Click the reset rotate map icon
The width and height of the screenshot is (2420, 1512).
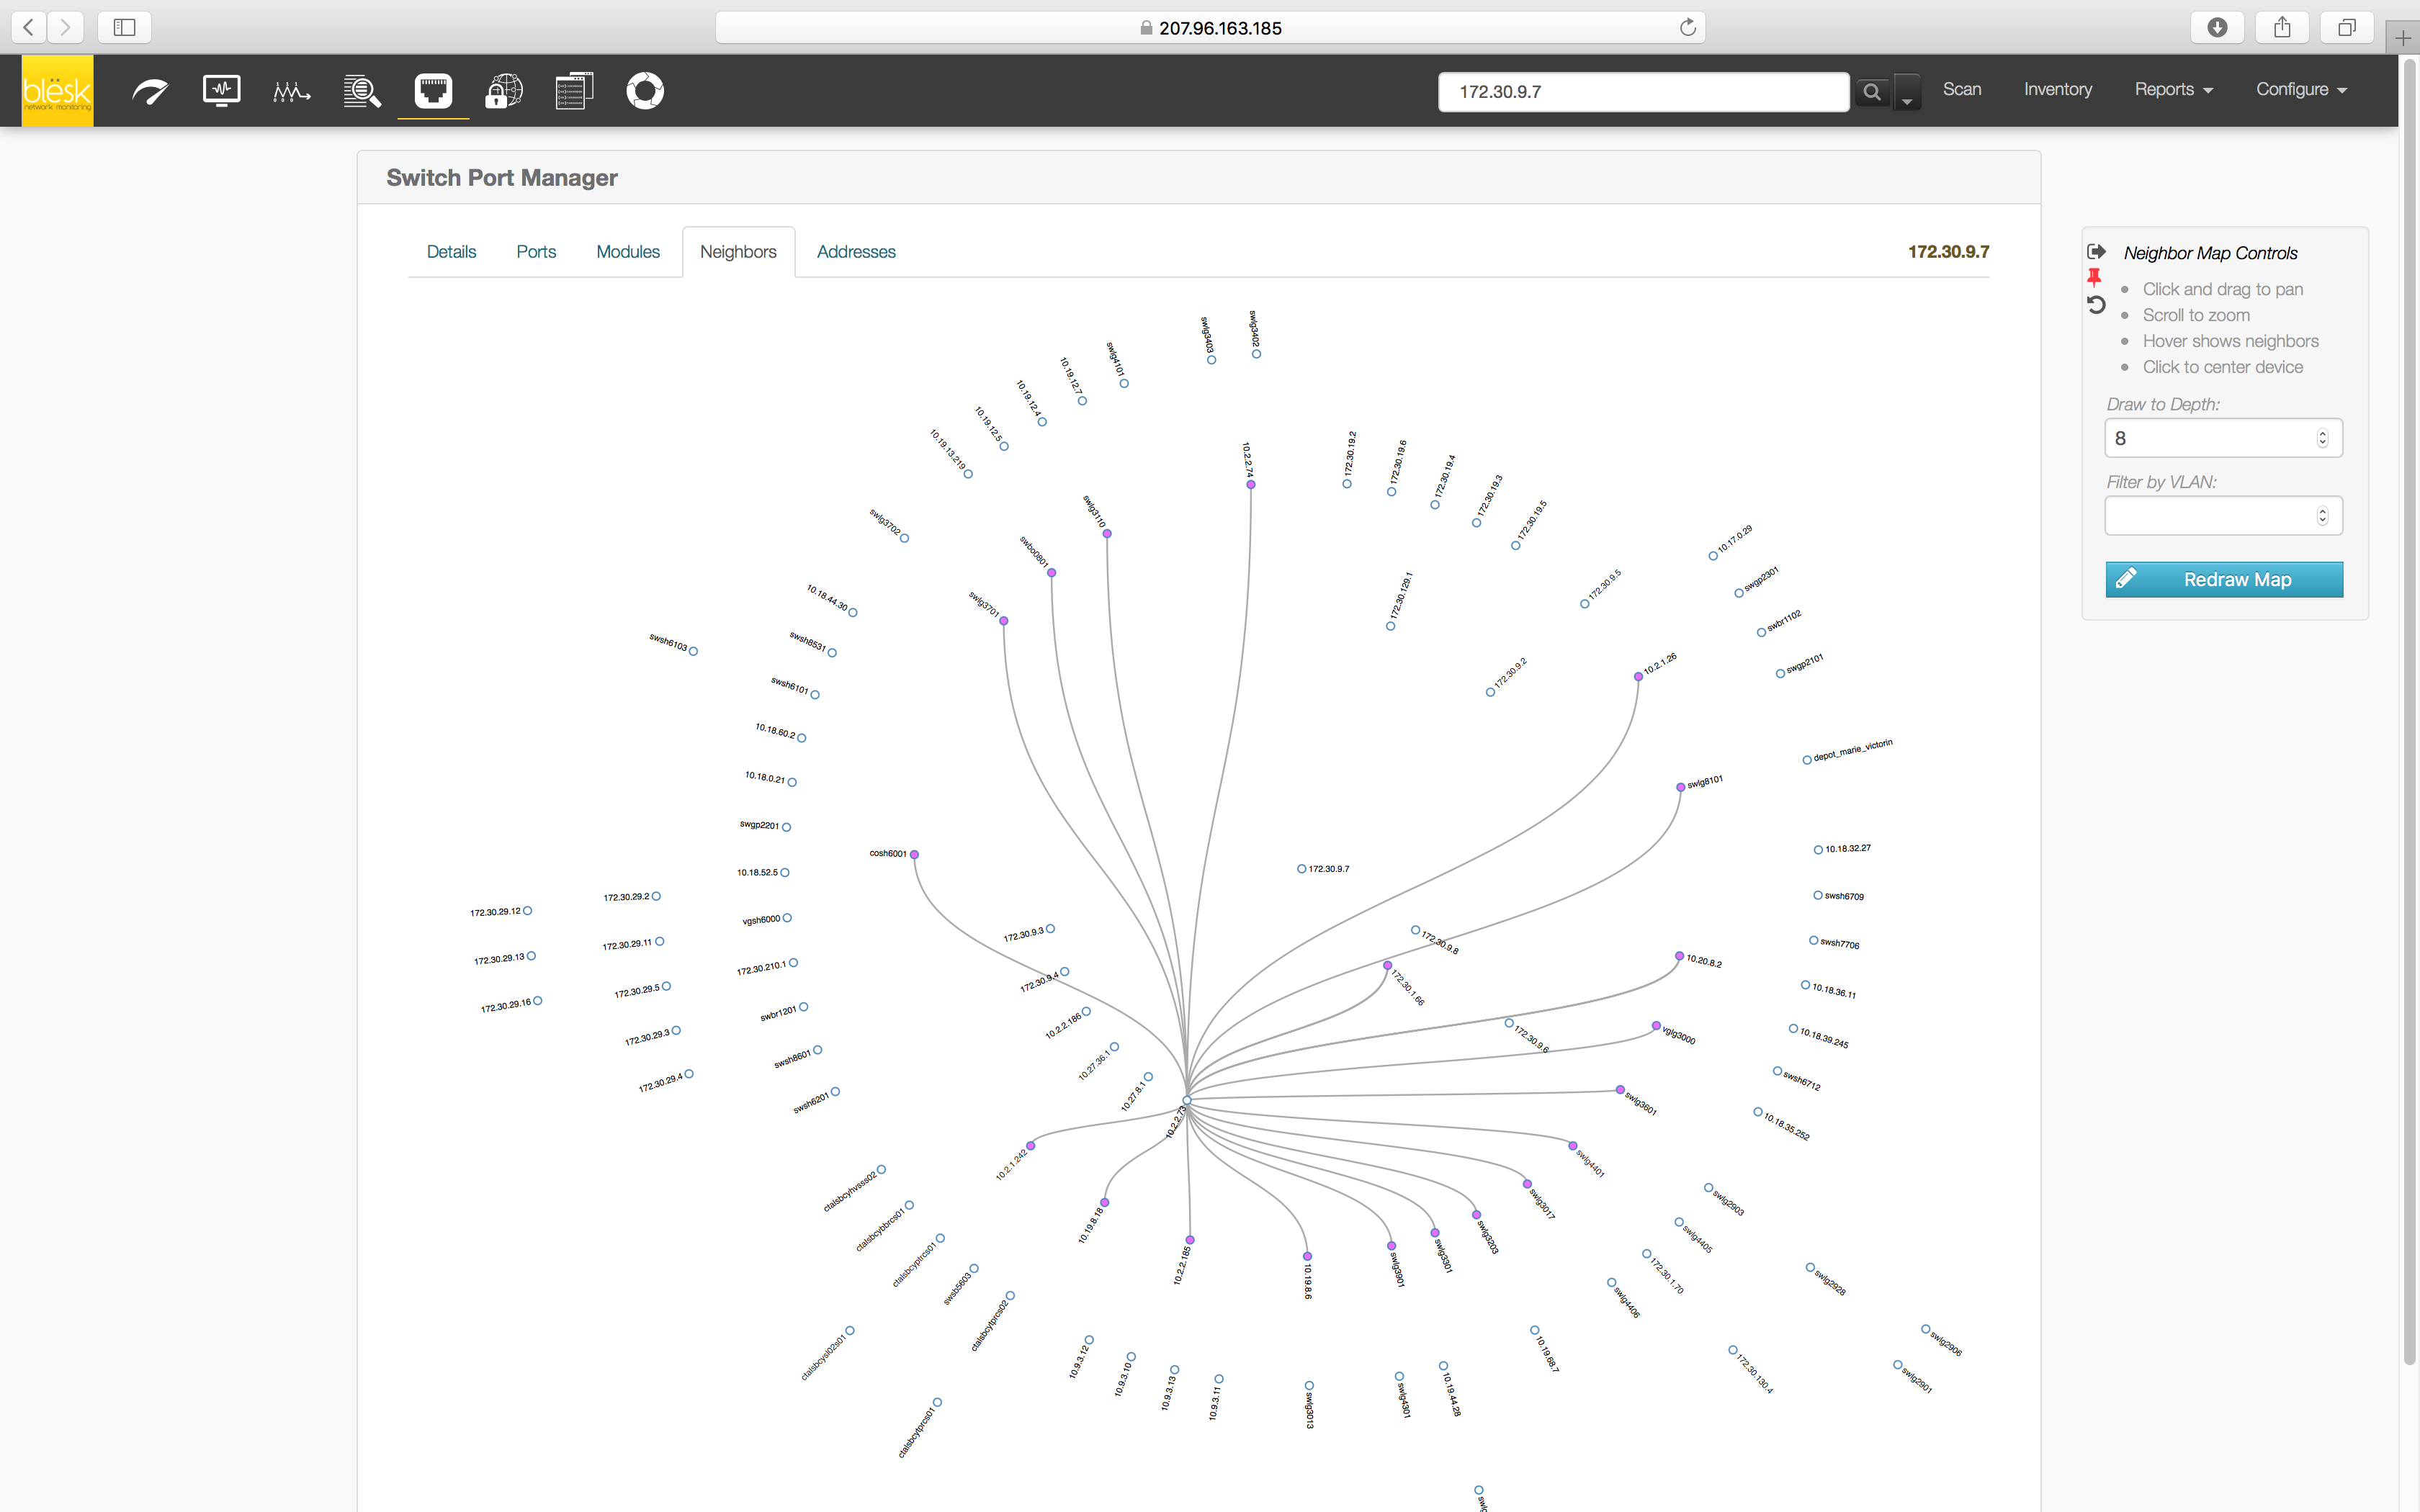point(2096,304)
